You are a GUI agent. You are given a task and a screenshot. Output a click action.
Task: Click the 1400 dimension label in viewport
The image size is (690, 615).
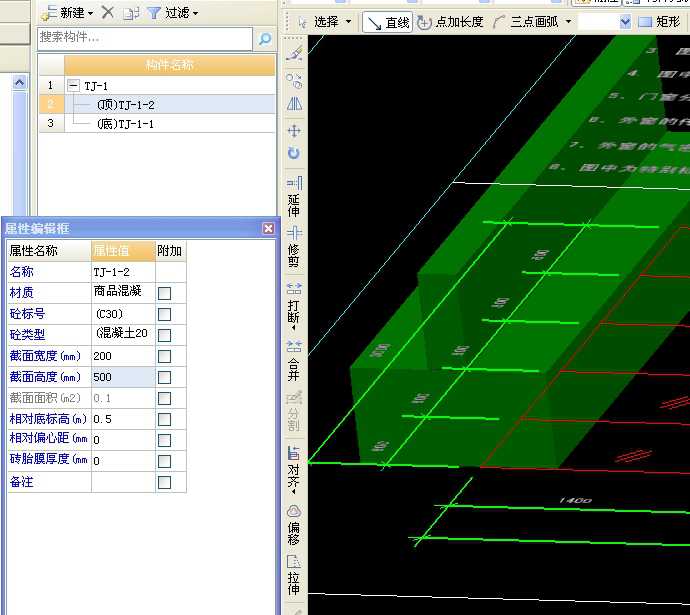pos(575,501)
